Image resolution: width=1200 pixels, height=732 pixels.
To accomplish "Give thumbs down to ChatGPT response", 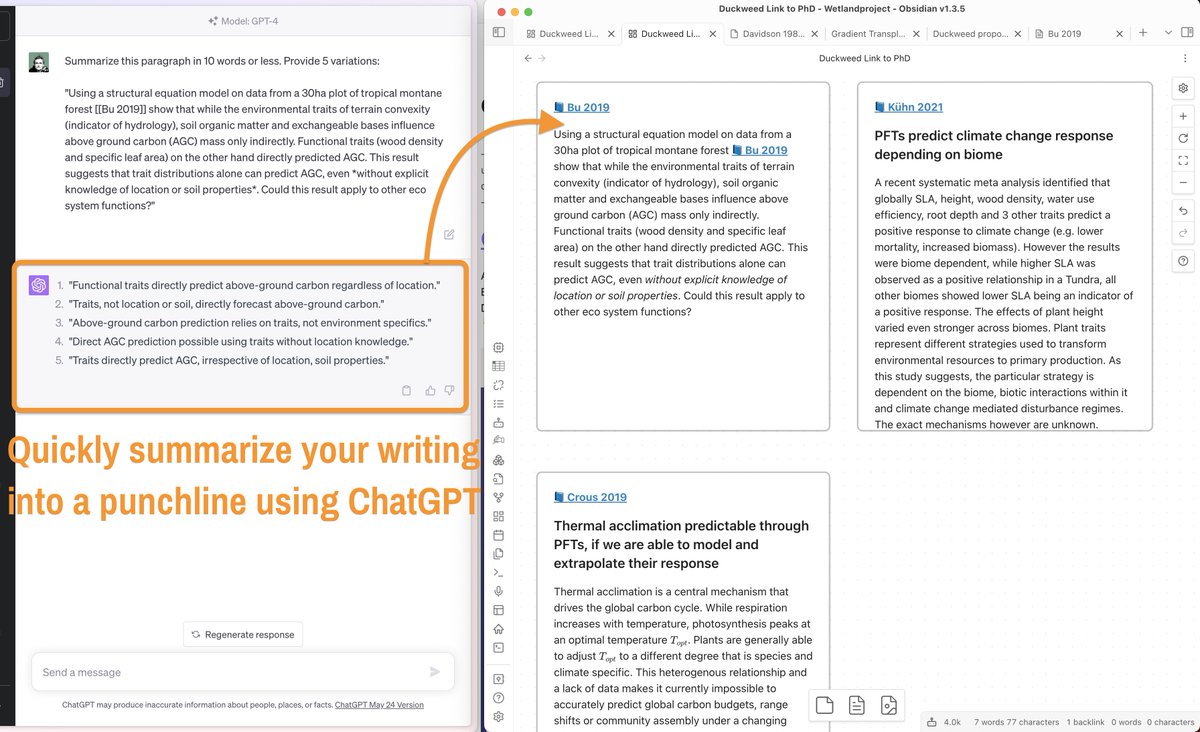I will coord(449,390).
